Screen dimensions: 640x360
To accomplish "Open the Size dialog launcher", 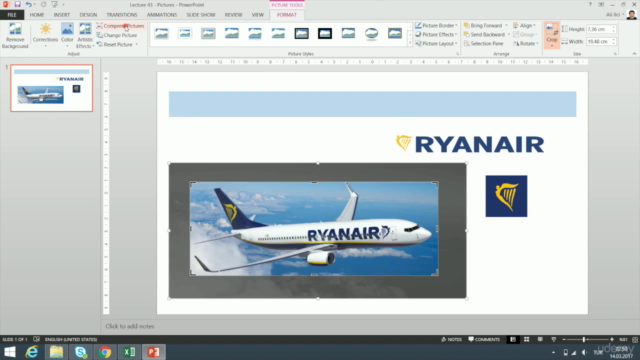I will point(615,54).
